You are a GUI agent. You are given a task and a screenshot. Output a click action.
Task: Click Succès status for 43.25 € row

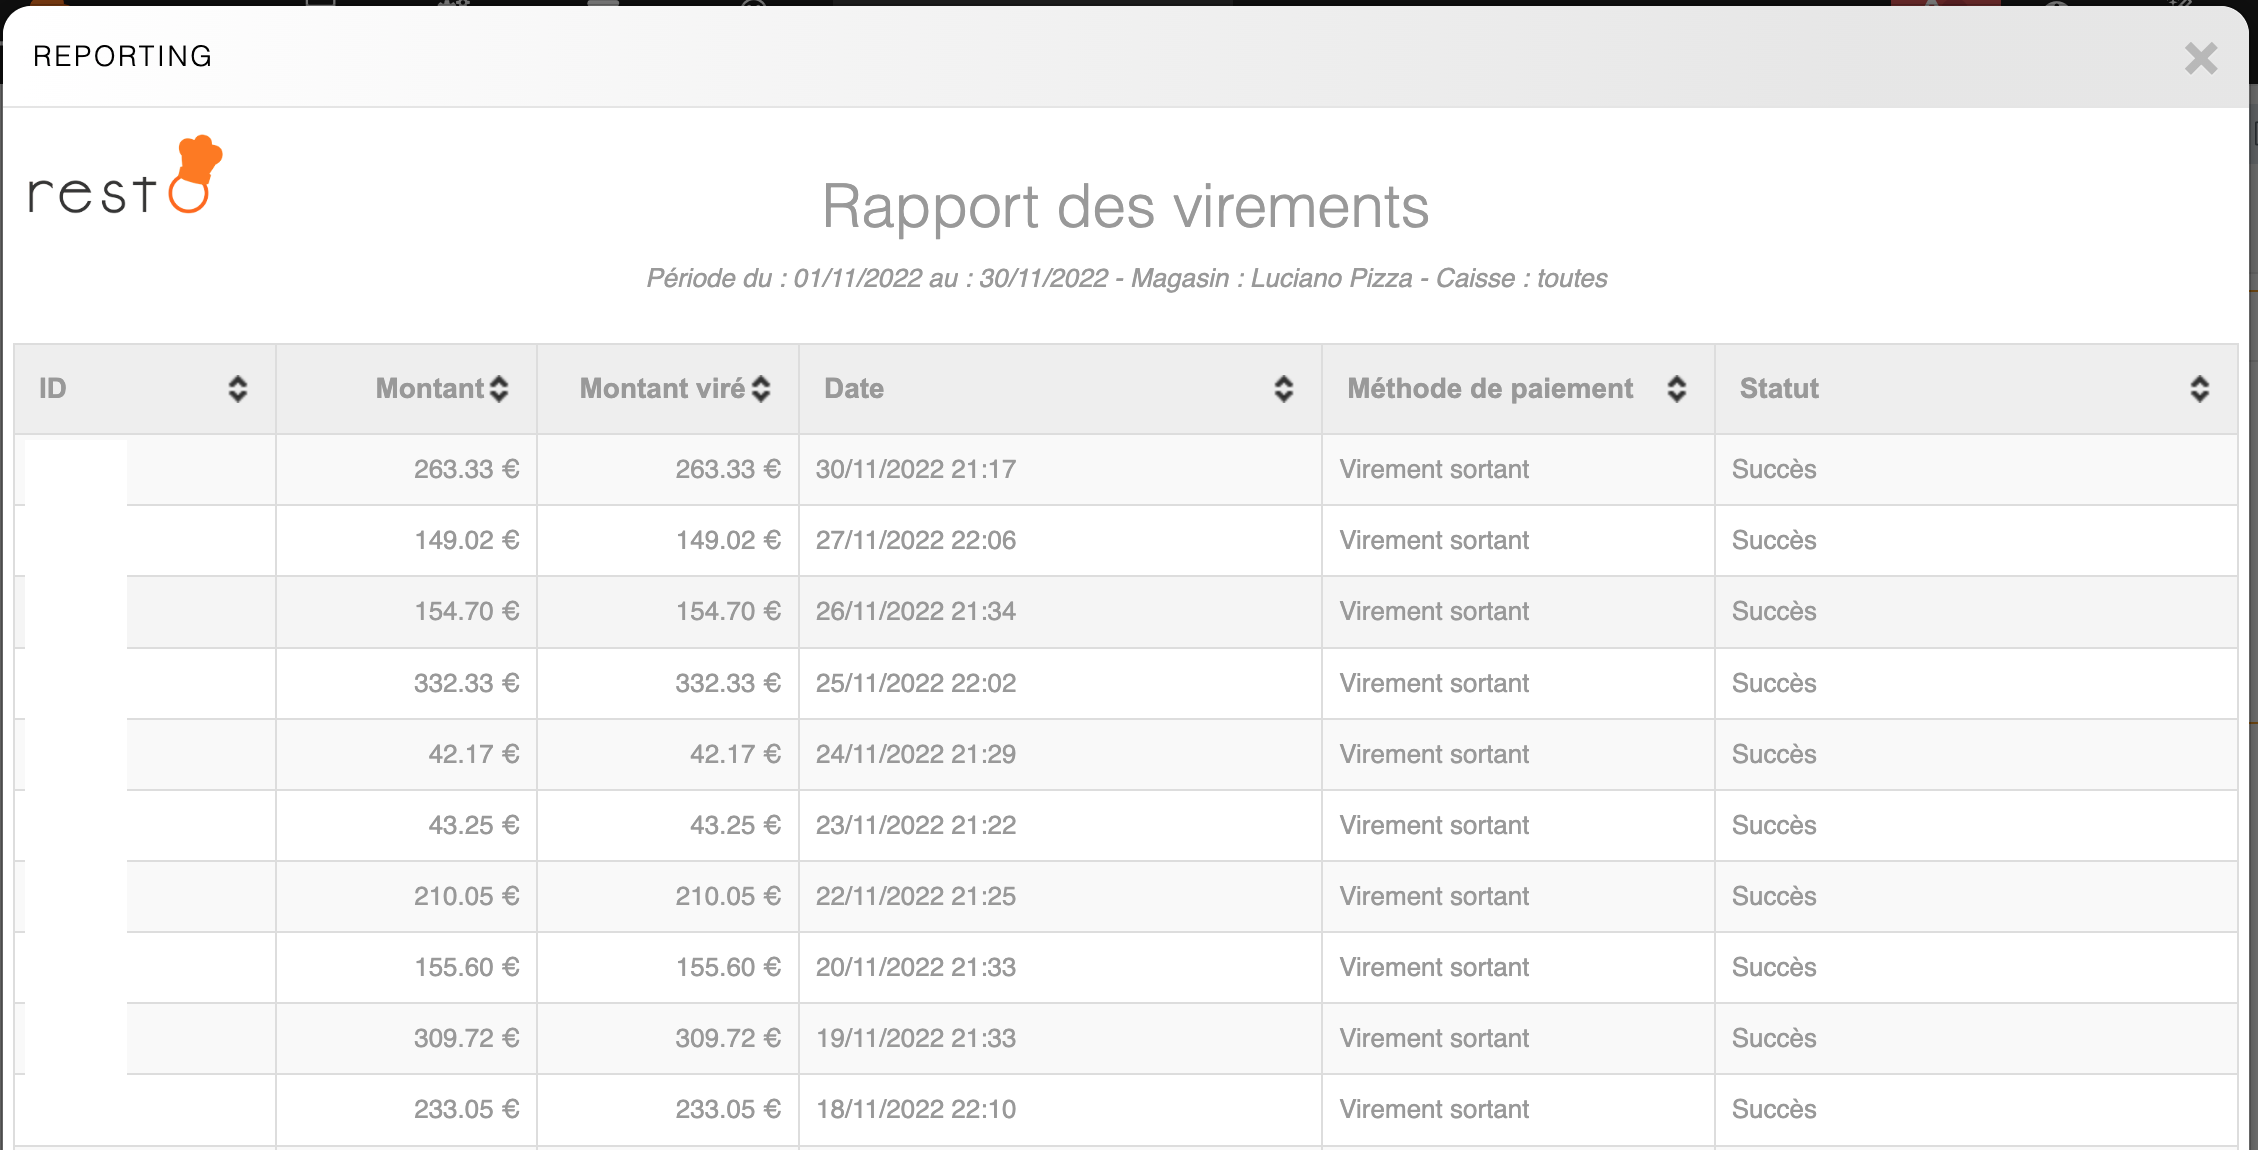tap(1773, 826)
